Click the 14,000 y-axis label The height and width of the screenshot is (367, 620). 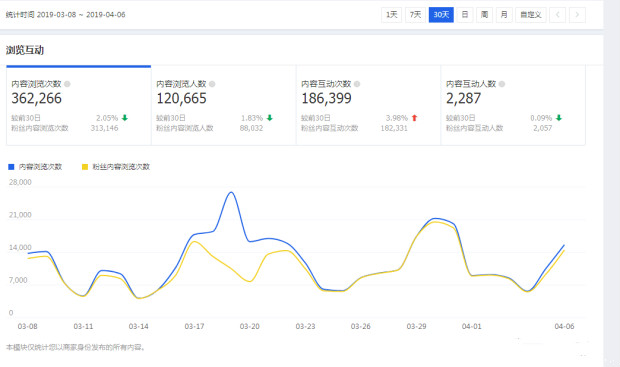(x=20, y=248)
